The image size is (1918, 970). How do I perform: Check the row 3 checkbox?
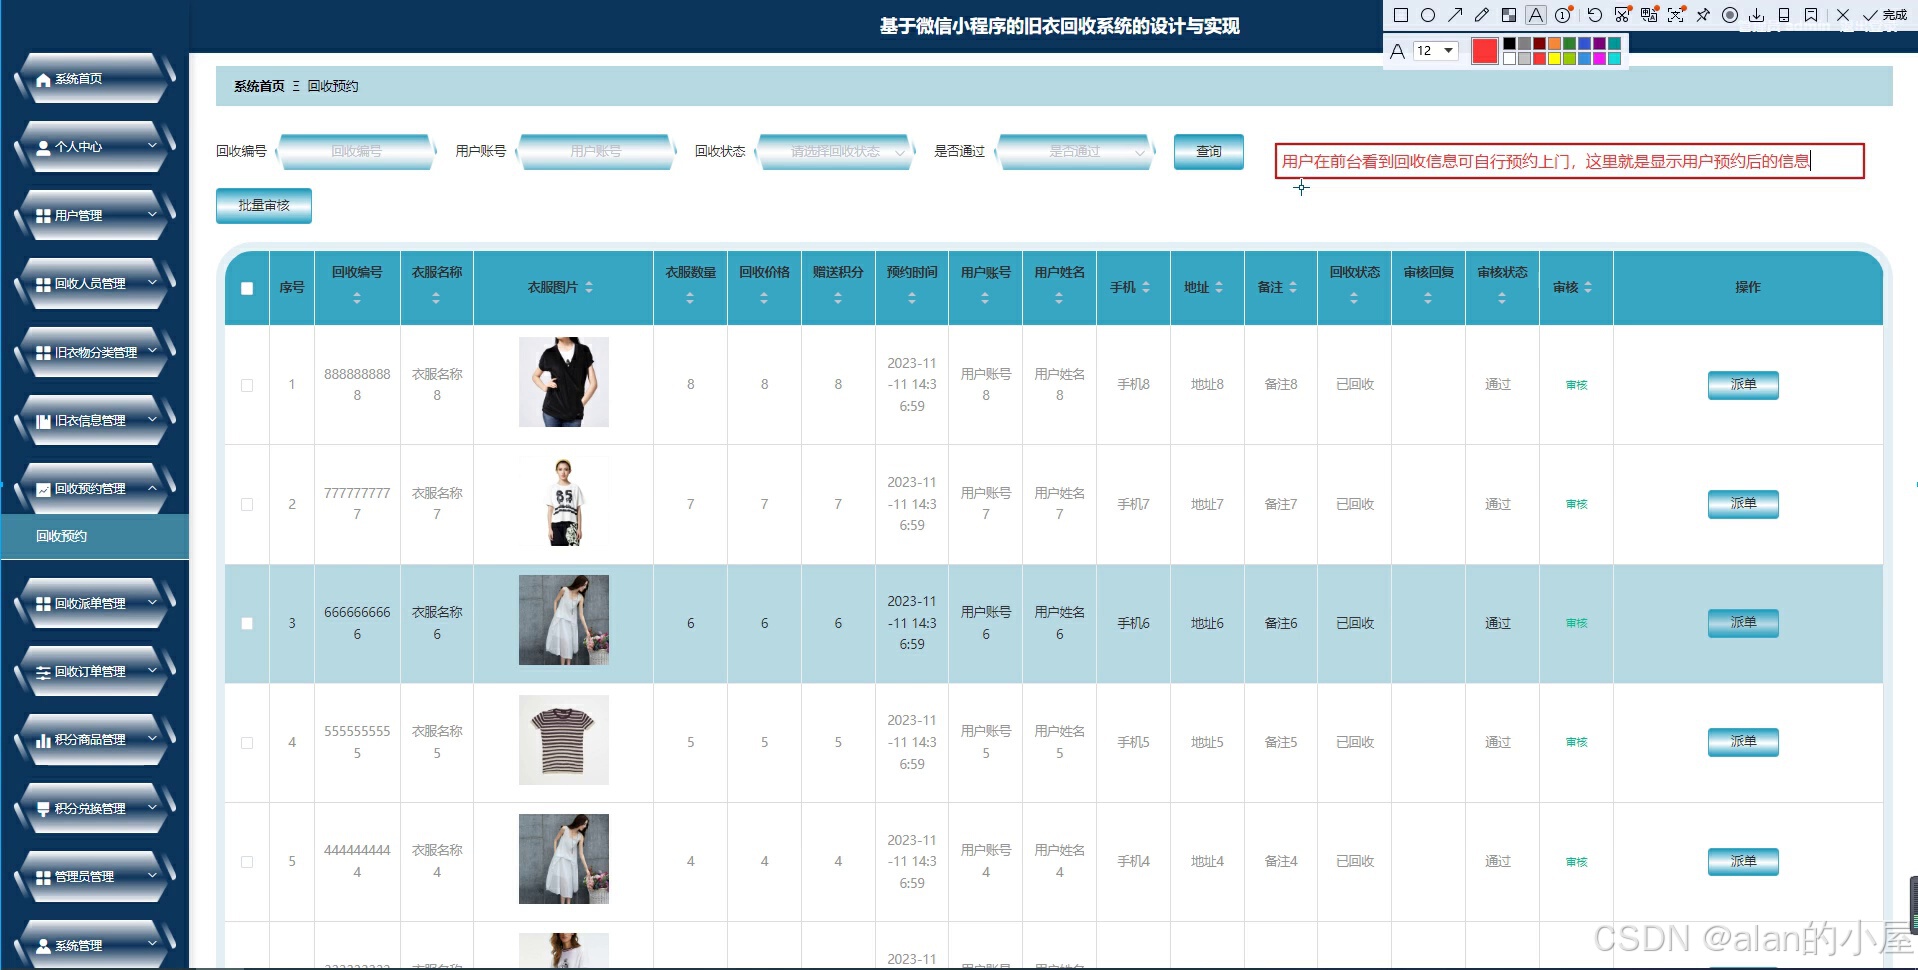pyautogui.click(x=247, y=624)
